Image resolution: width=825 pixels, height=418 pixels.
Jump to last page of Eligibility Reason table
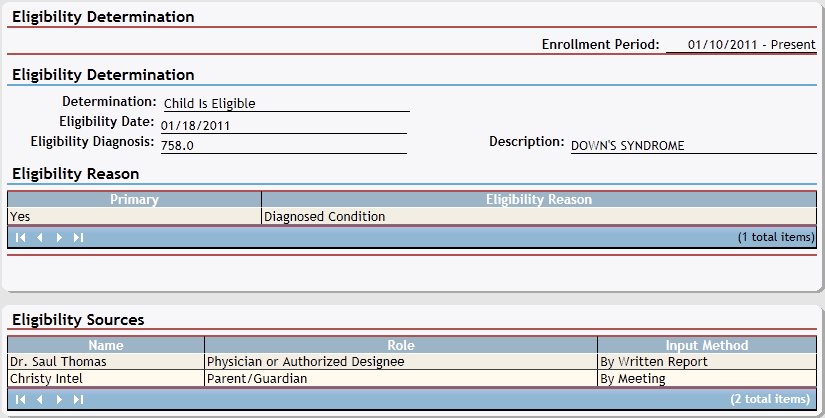(x=78, y=237)
